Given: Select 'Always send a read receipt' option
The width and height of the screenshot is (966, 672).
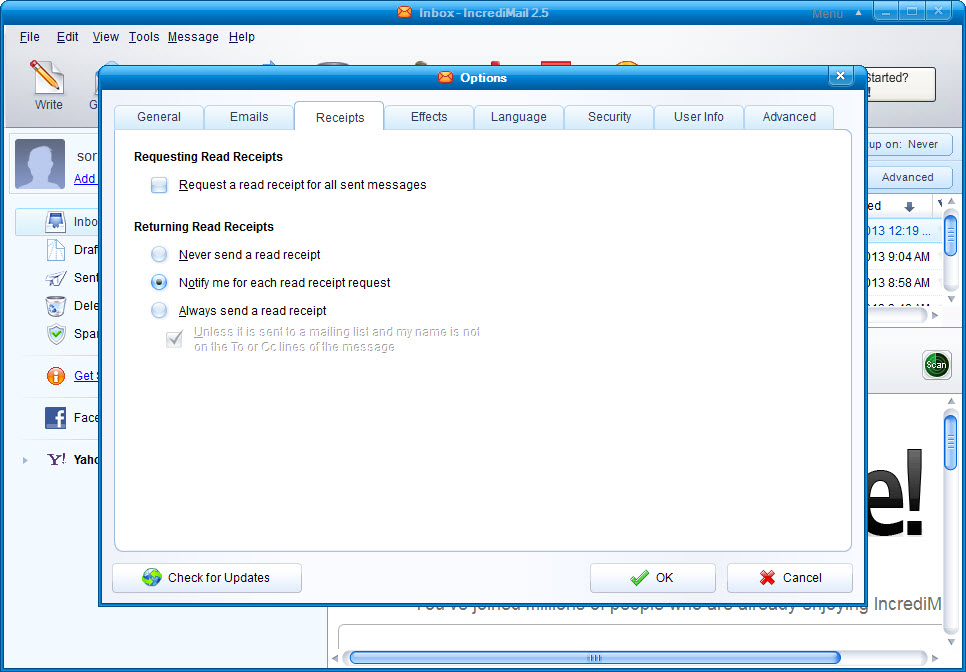Looking at the screenshot, I should 159,310.
